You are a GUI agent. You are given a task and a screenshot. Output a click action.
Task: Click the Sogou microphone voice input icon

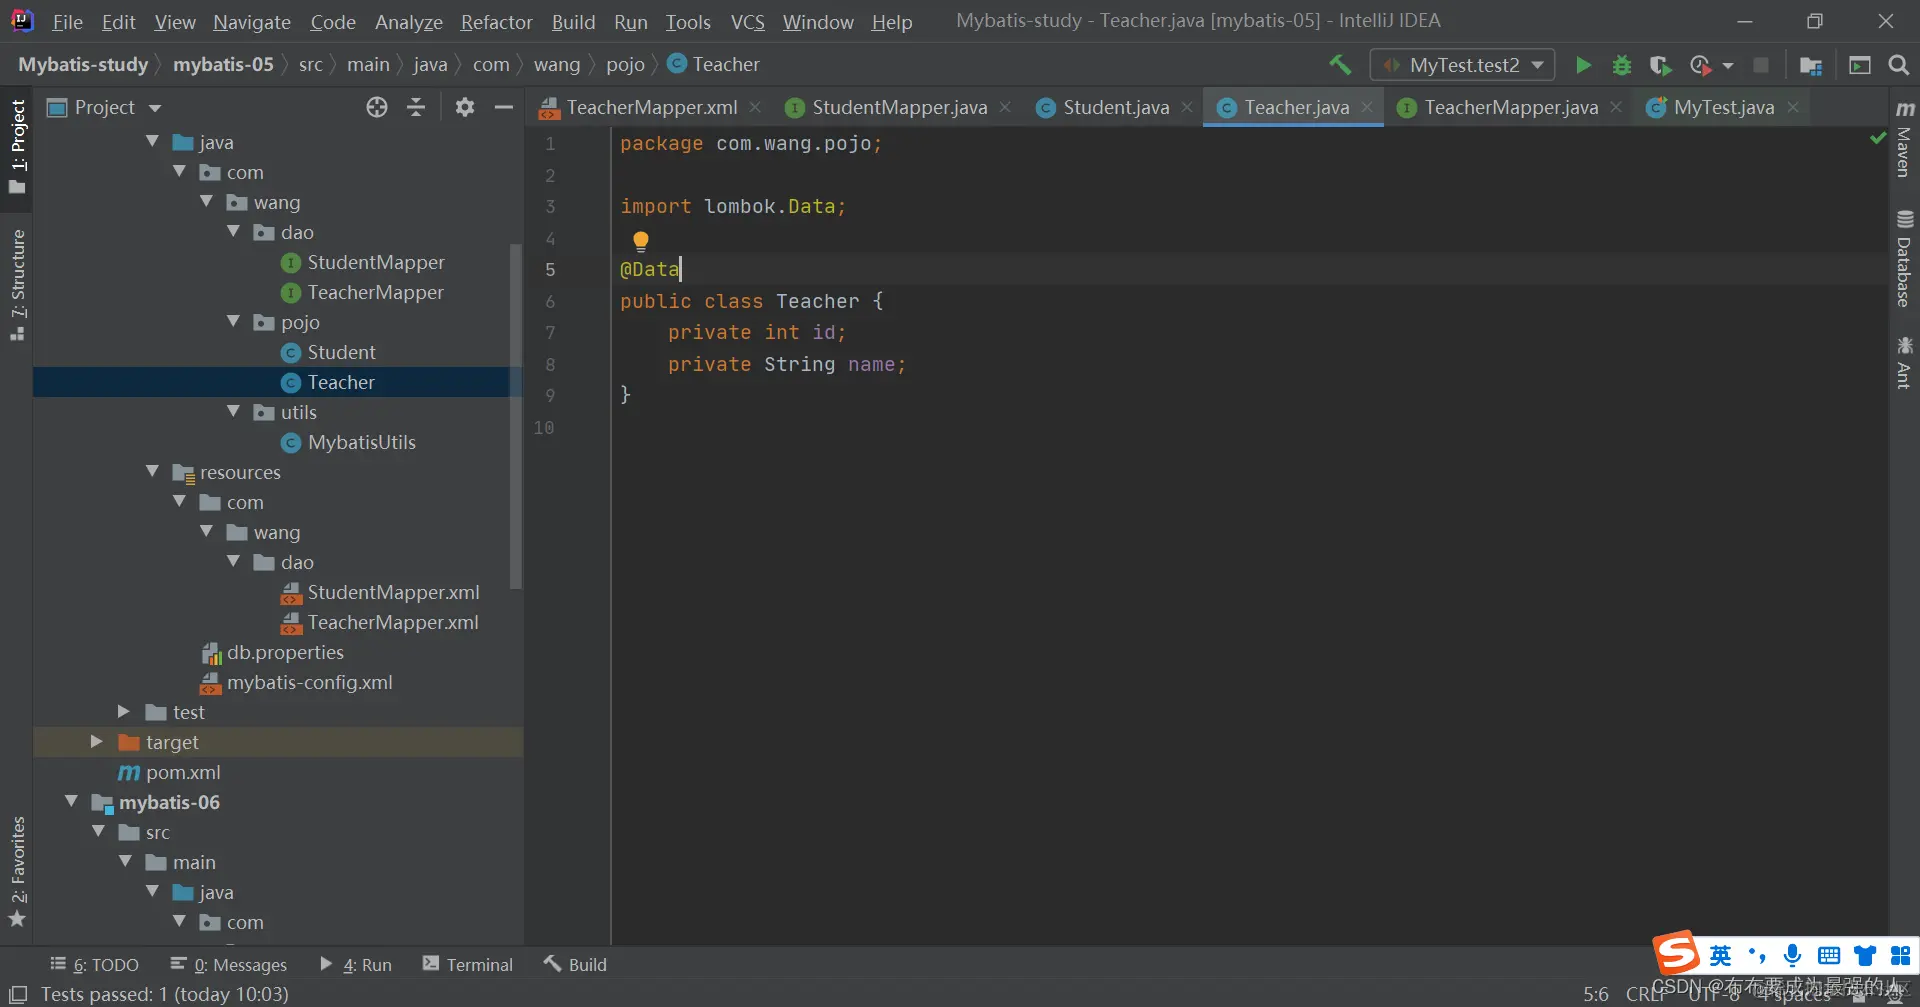click(x=1792, y=955)
